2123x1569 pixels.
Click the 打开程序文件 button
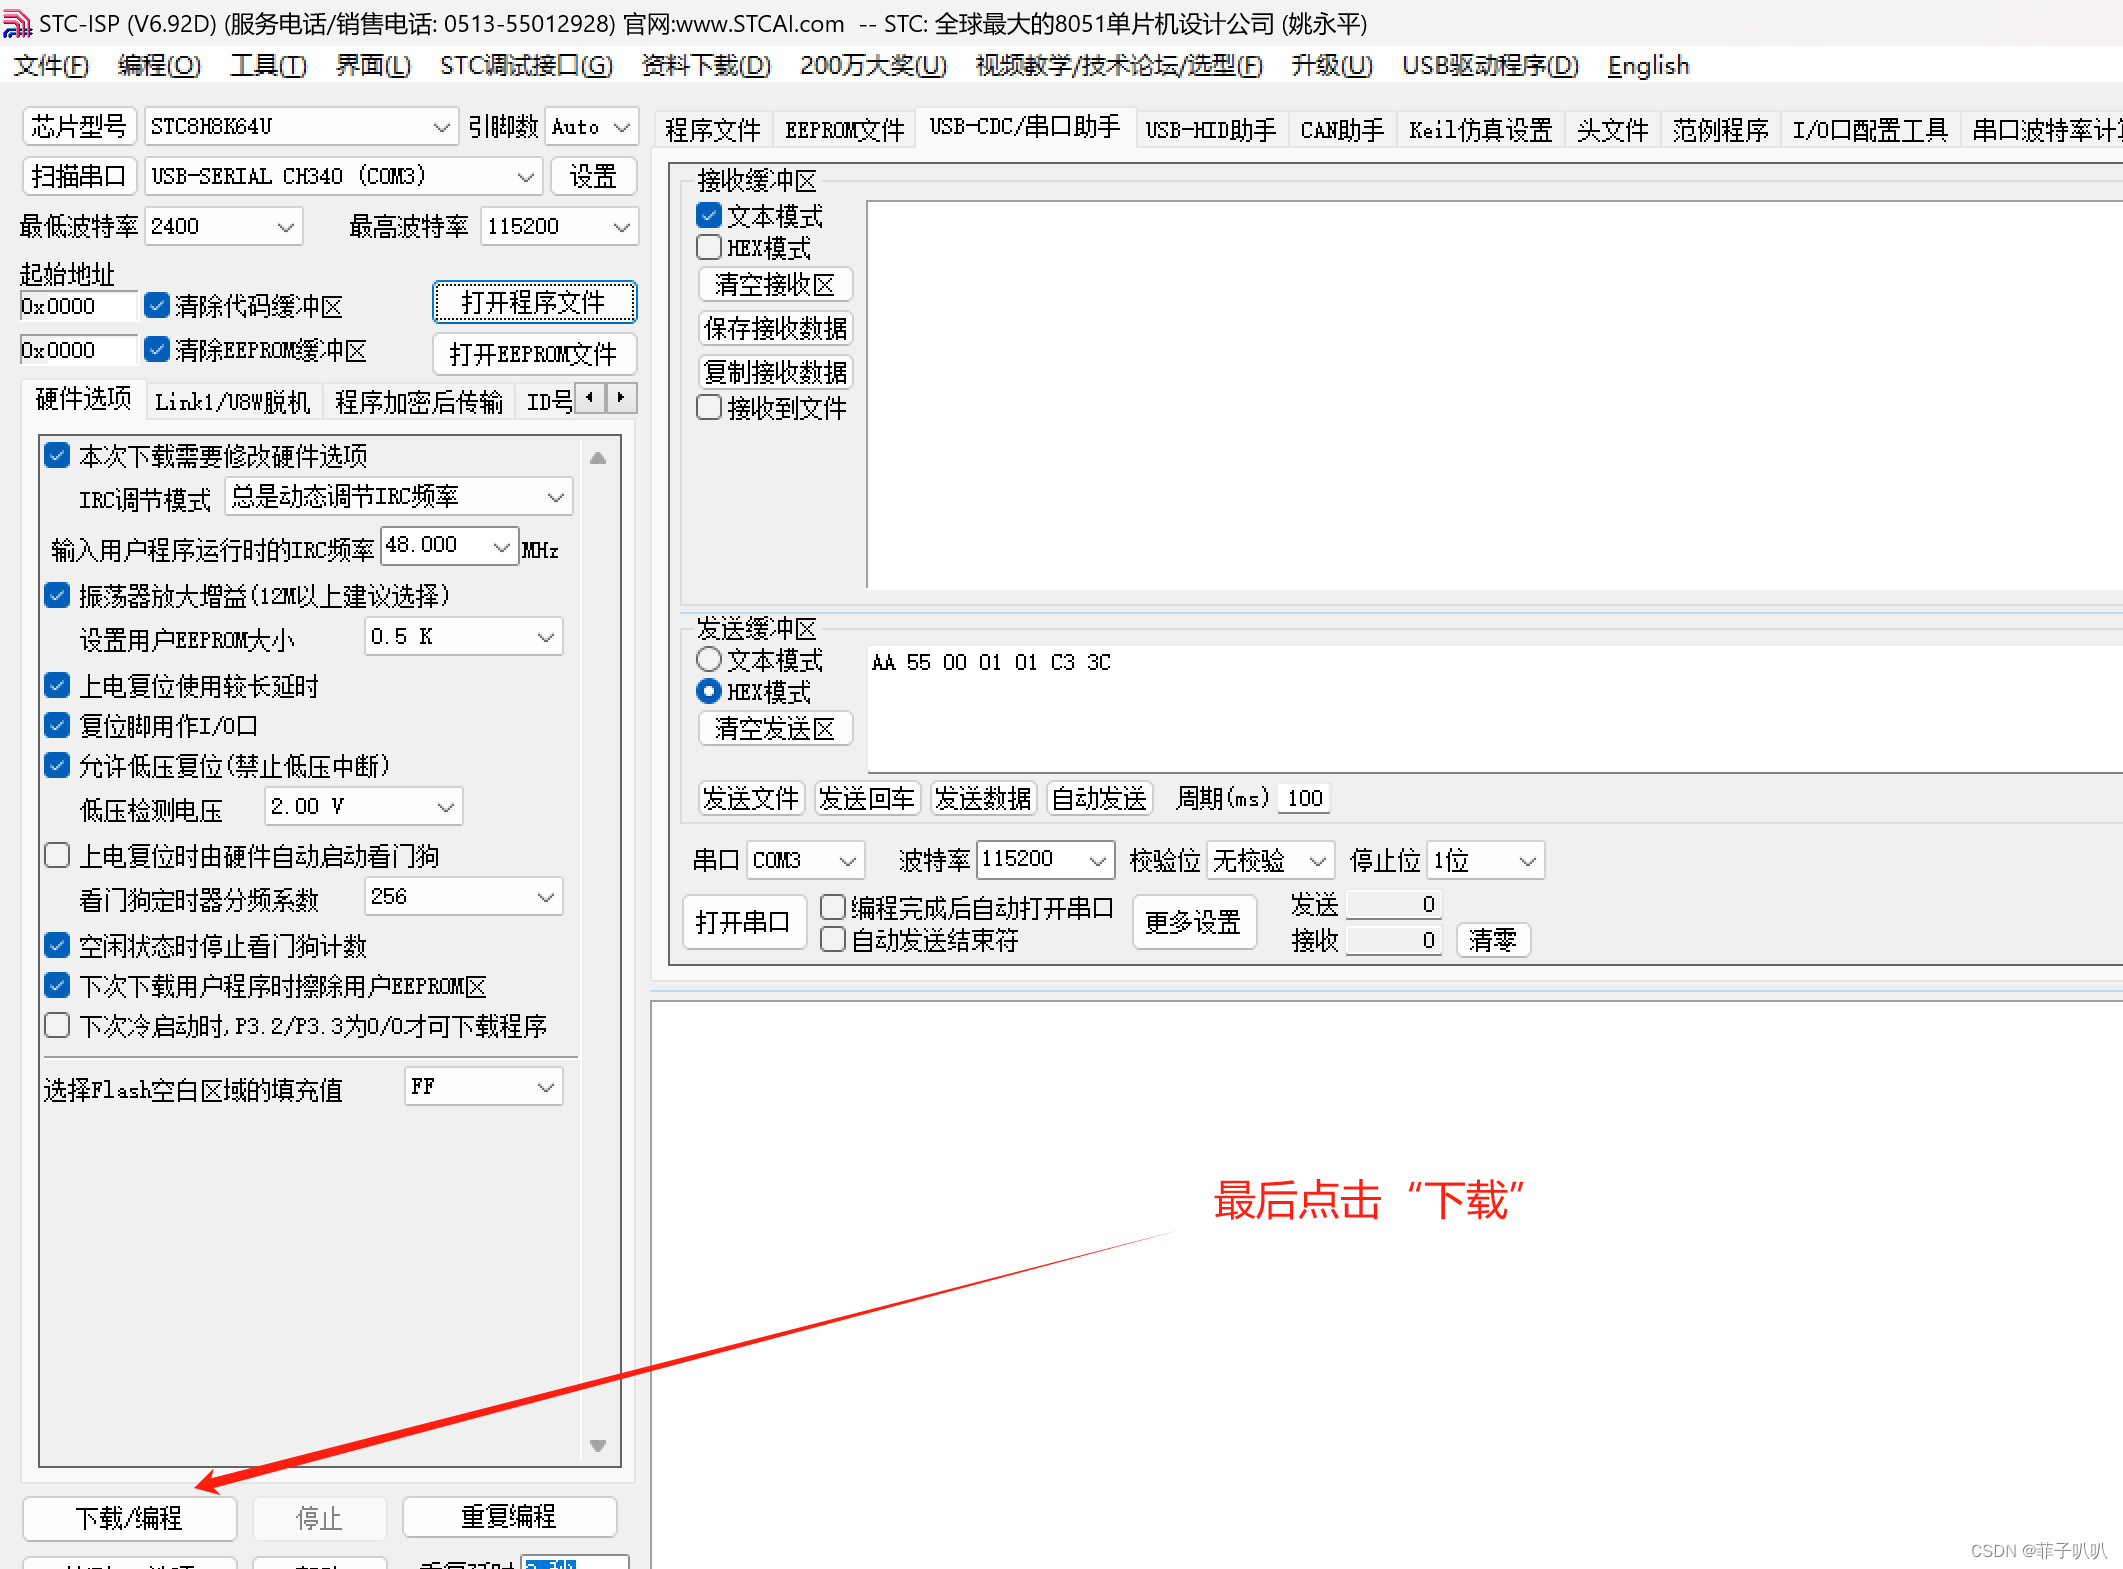534,303
